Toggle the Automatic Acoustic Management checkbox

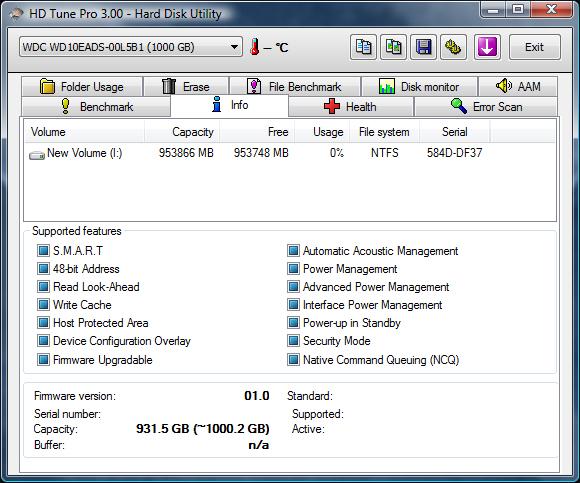[293, 251]
